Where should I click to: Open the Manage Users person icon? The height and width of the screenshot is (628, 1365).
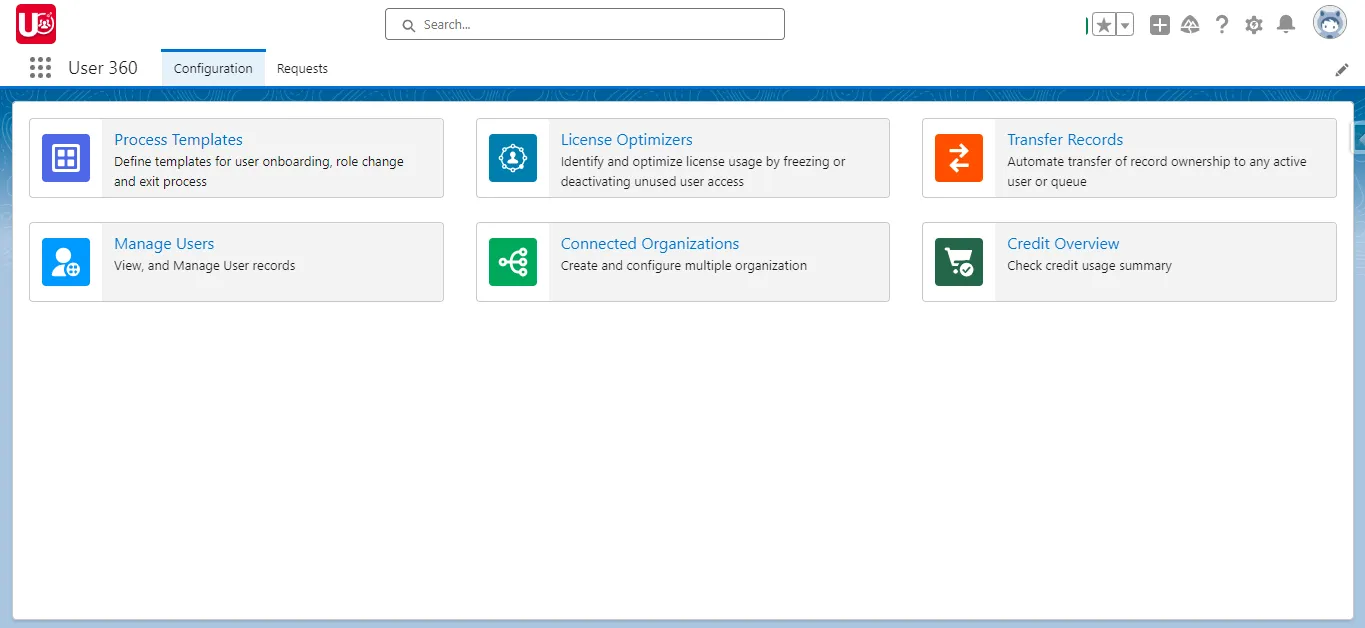point(66,262)
